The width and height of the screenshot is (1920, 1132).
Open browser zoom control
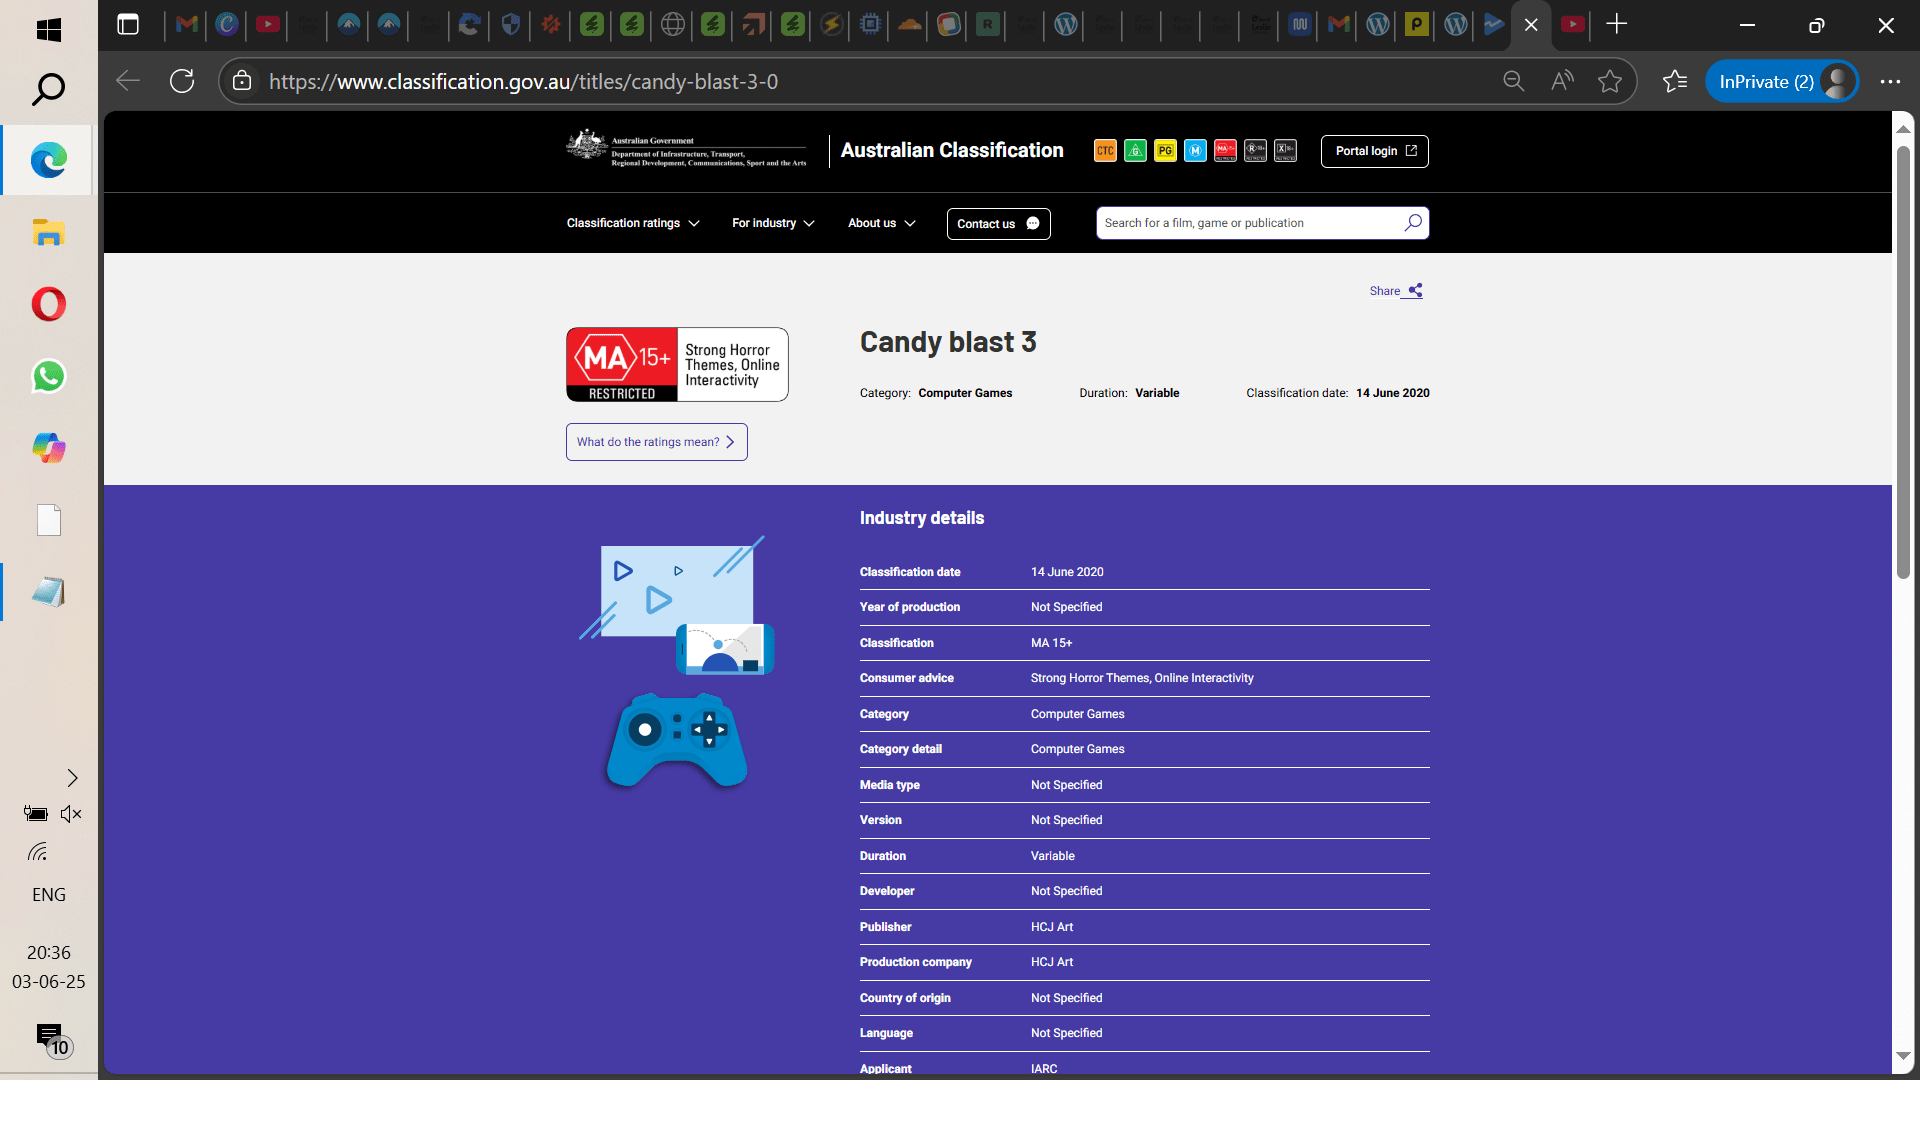click(1514, 81)
